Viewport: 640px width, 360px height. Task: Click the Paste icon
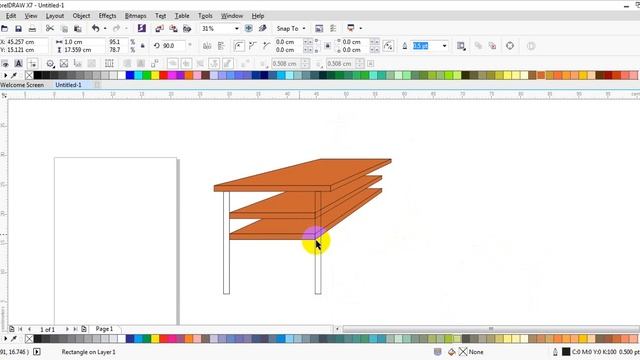[78, 29]
